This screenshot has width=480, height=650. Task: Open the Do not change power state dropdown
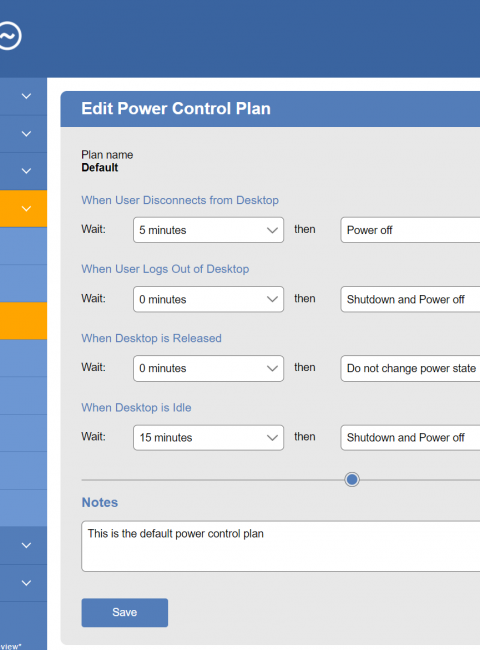tap(410, 368)
